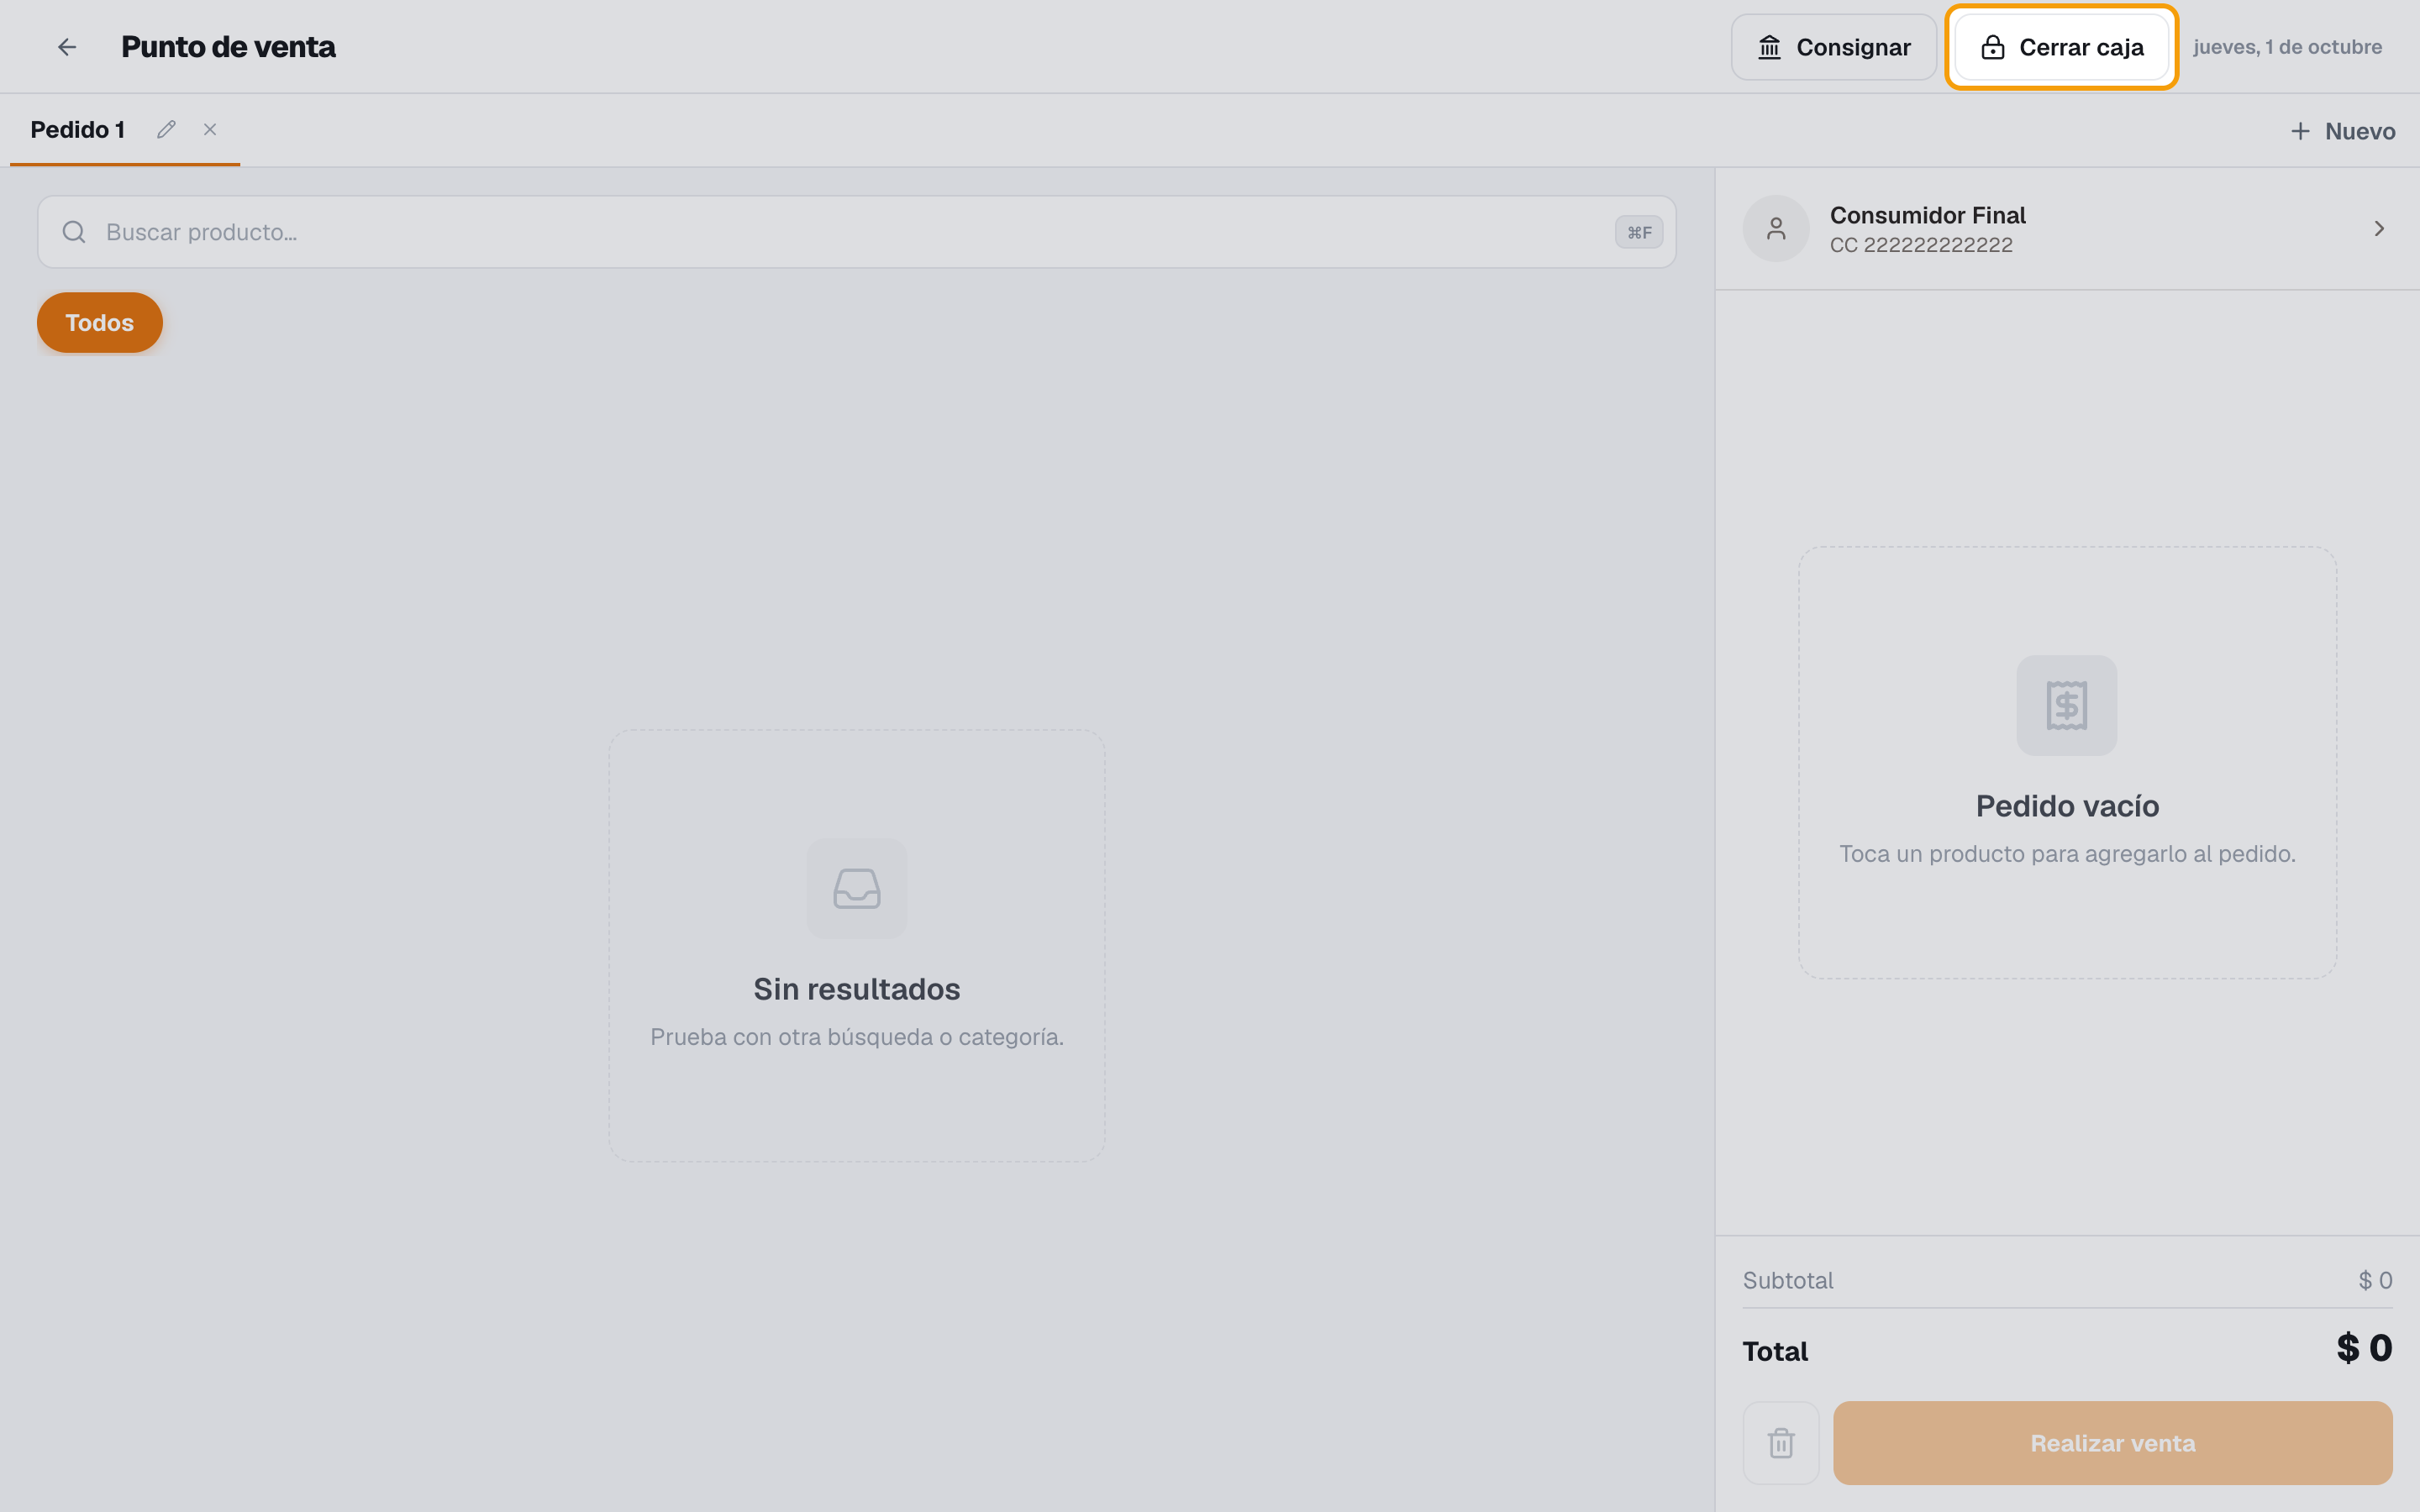
Task: Add a new order with Nuevo
Action: 2343,131
